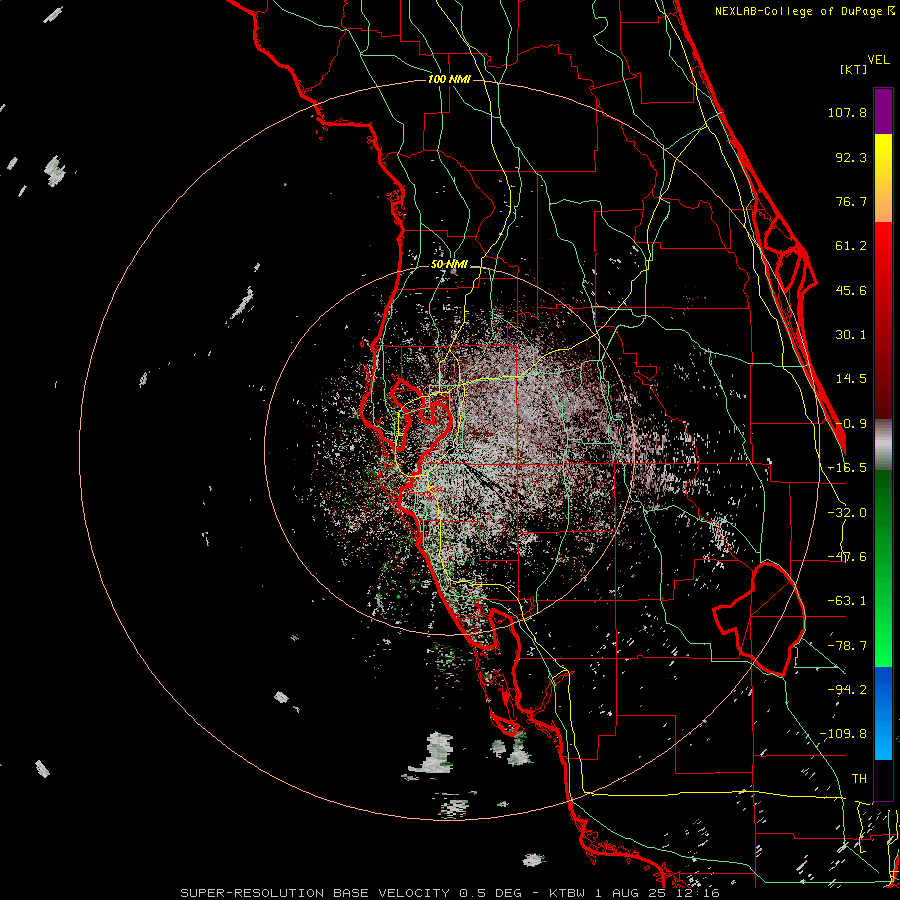Screen dimensions: 900x900
Task: Click the yellow segment of the velocity color bar
Action: [883, 156]
